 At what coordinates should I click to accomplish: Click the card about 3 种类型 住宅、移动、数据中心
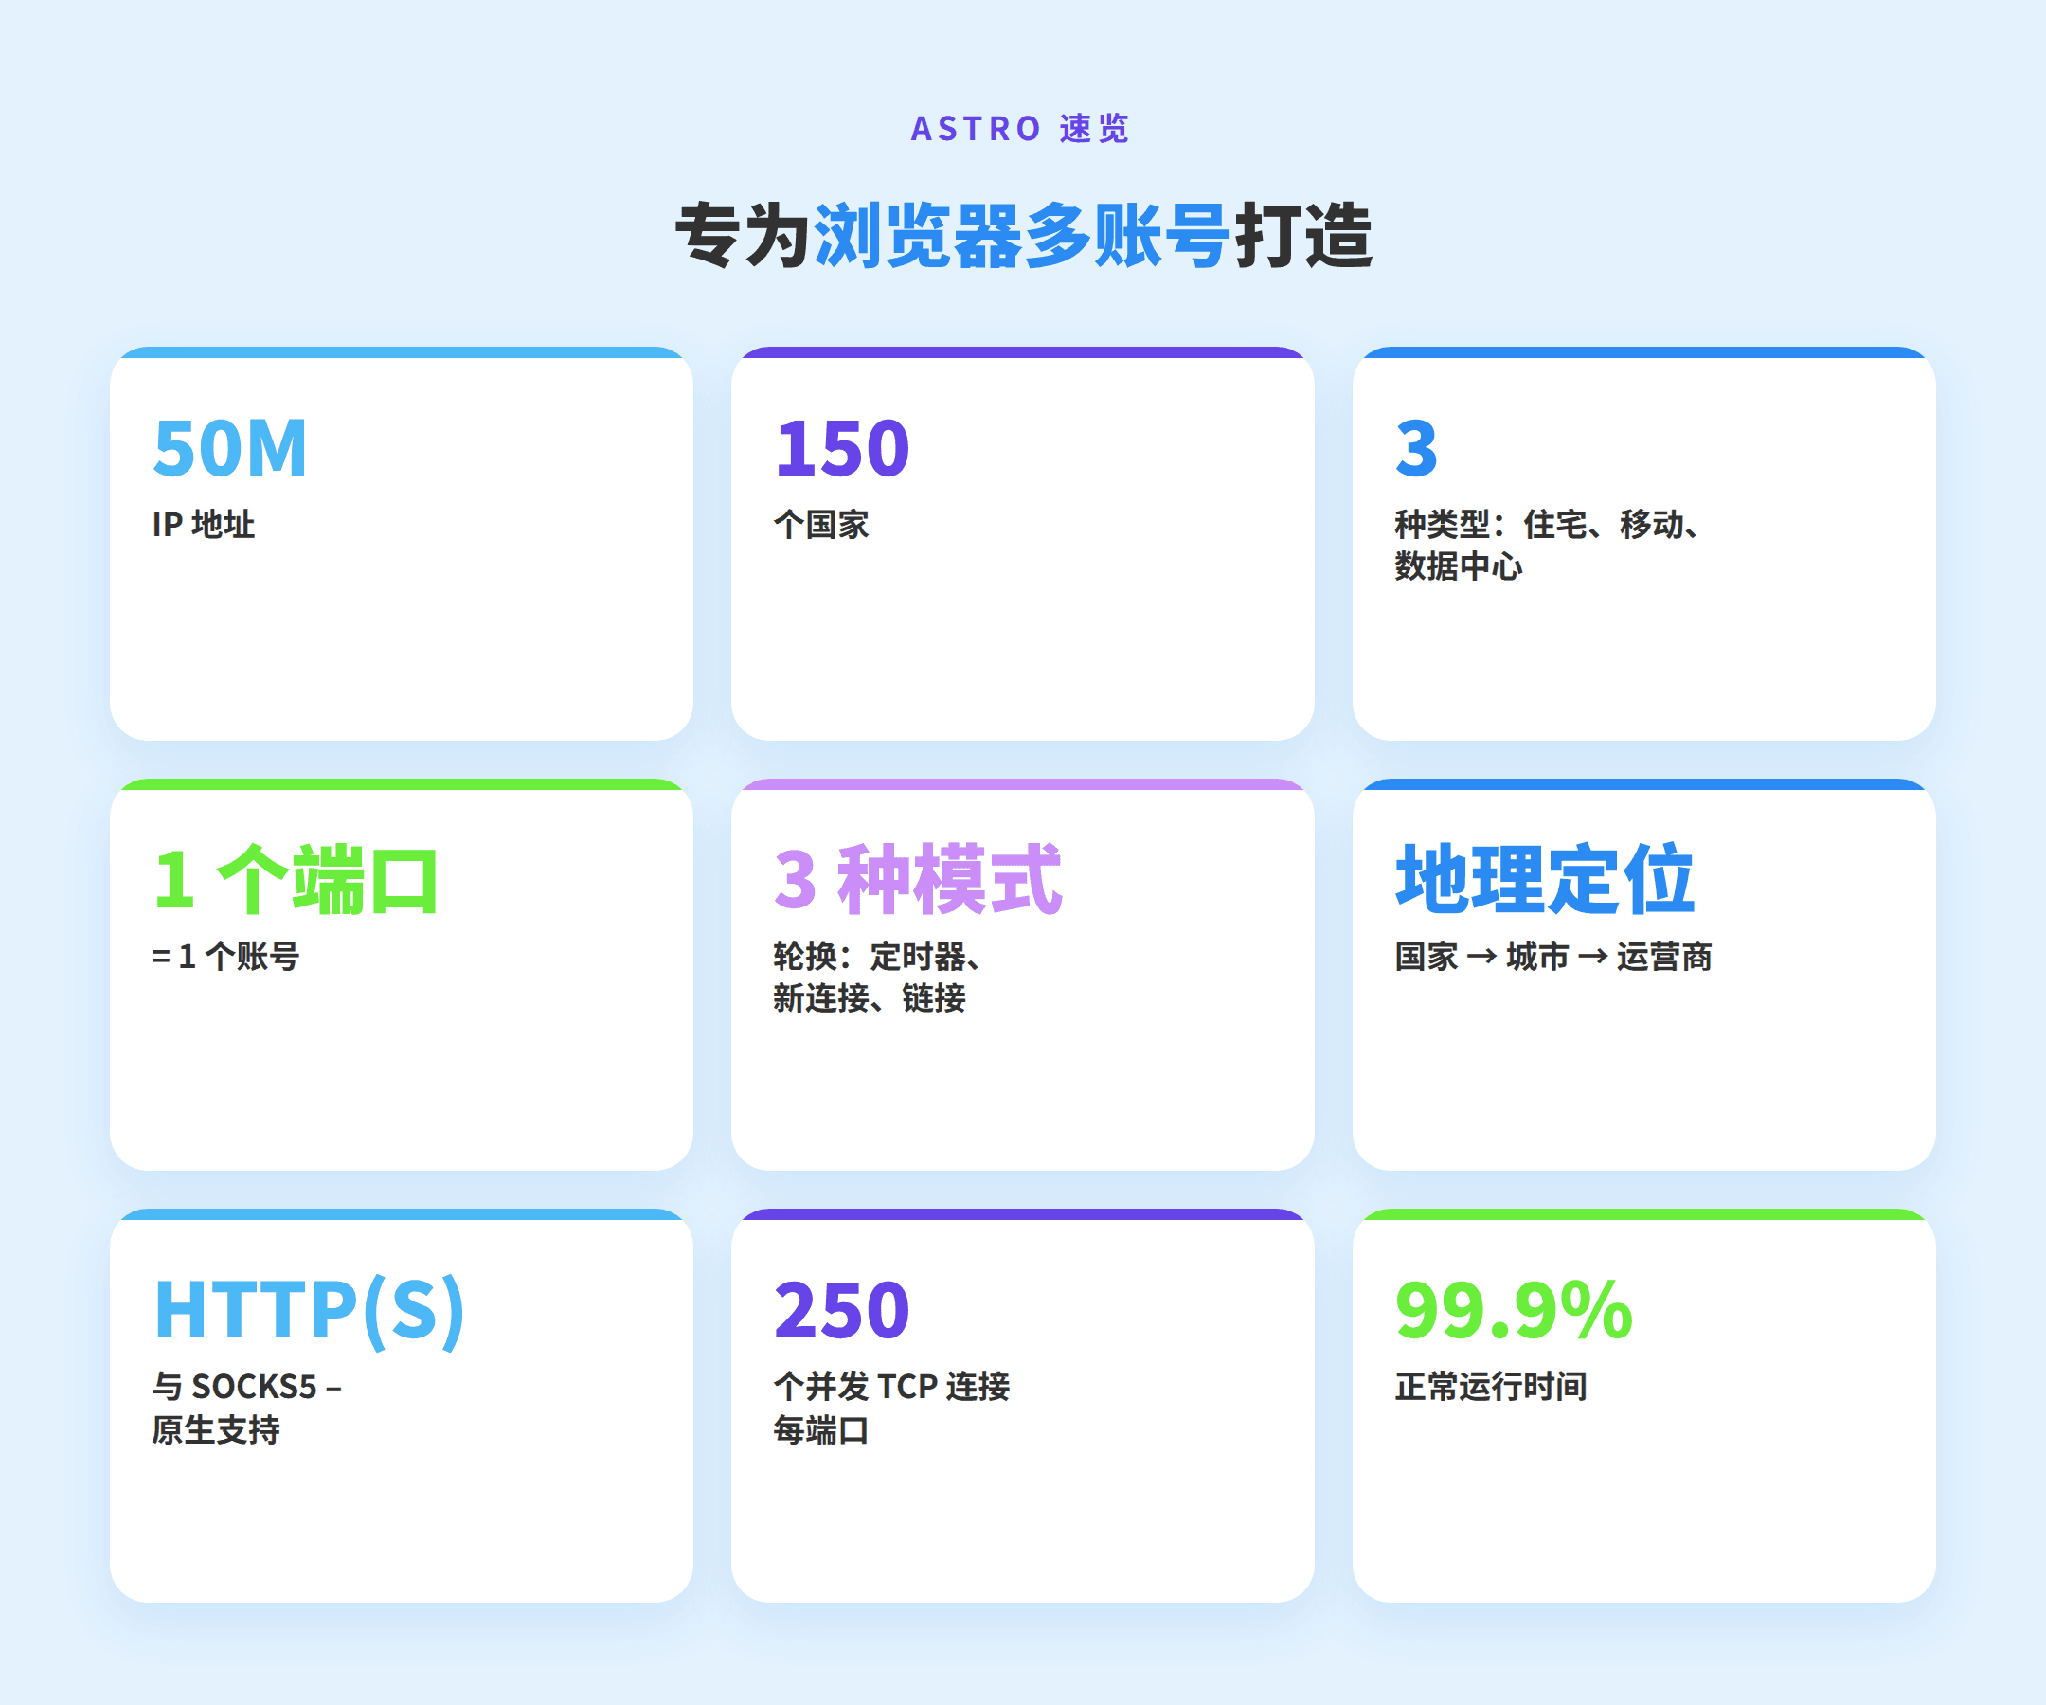(1644, 544)
